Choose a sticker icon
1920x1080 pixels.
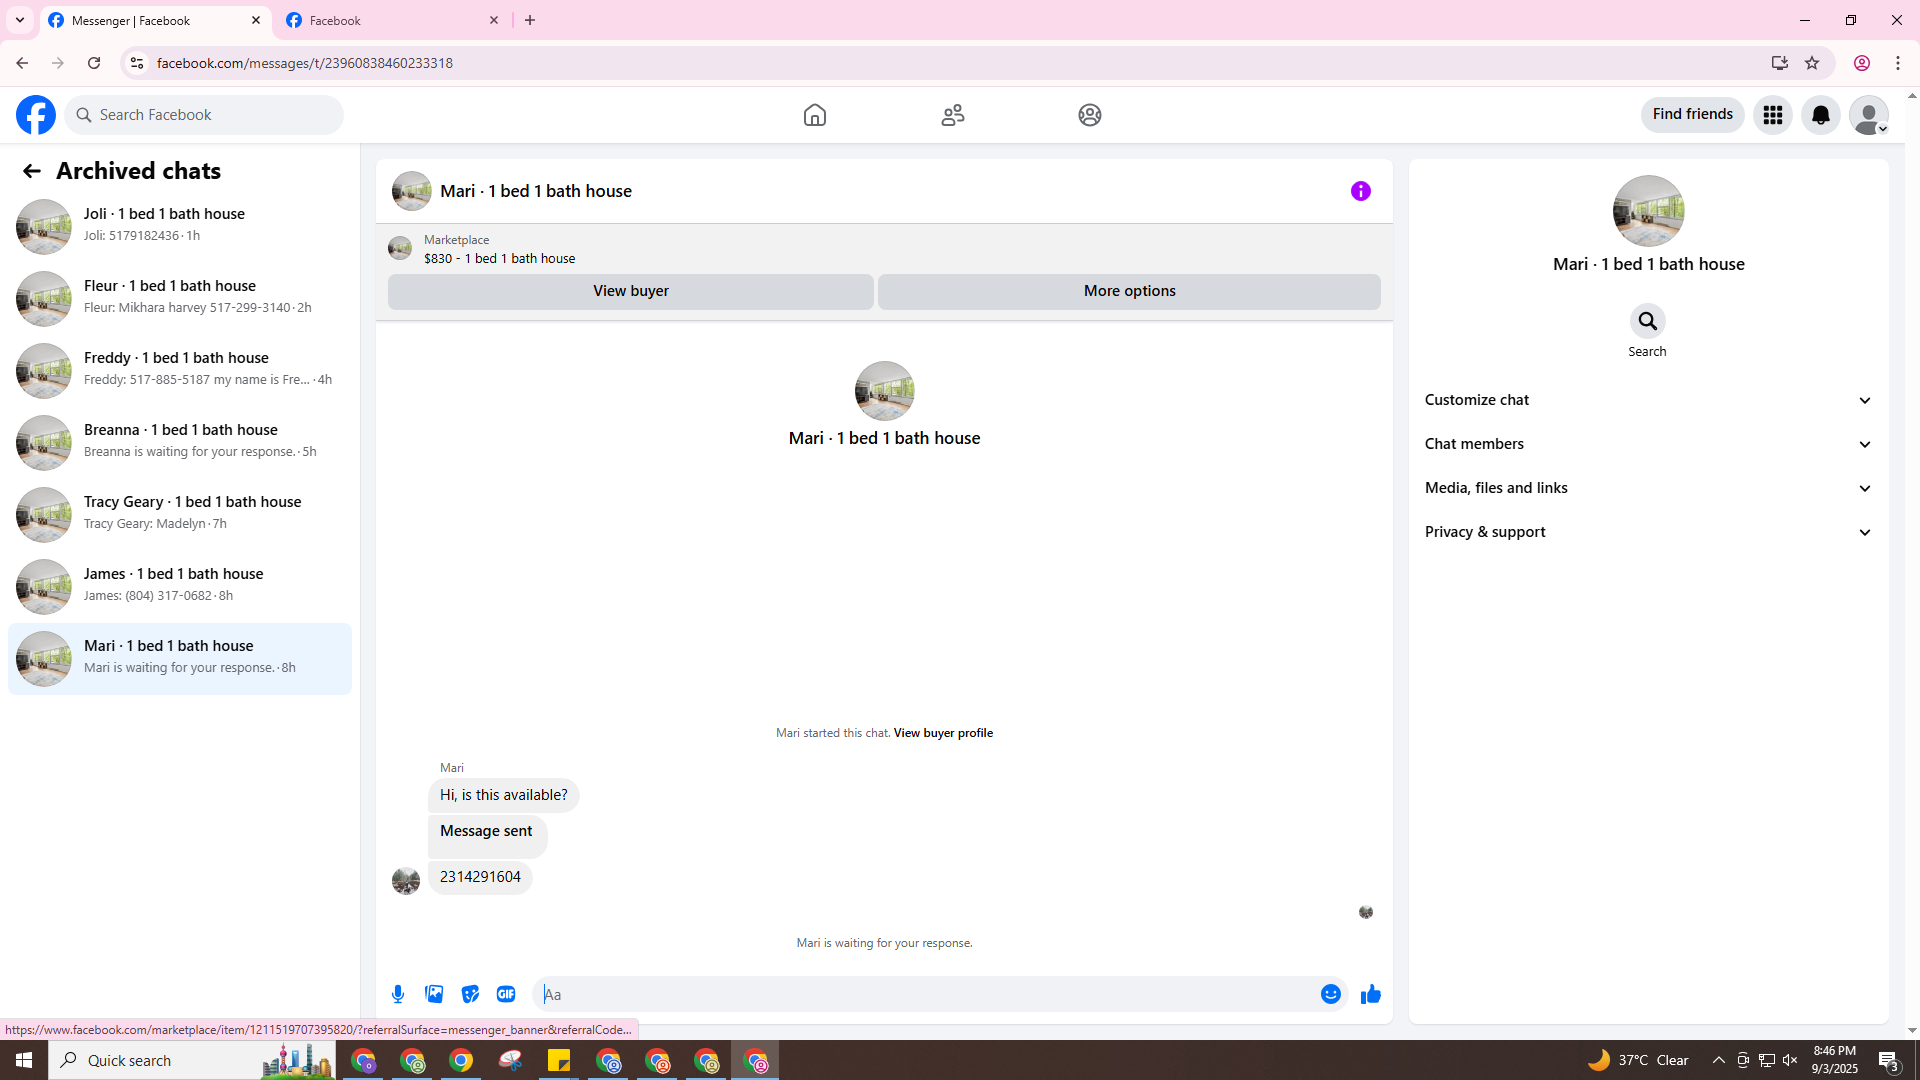[x=470, y=994]
